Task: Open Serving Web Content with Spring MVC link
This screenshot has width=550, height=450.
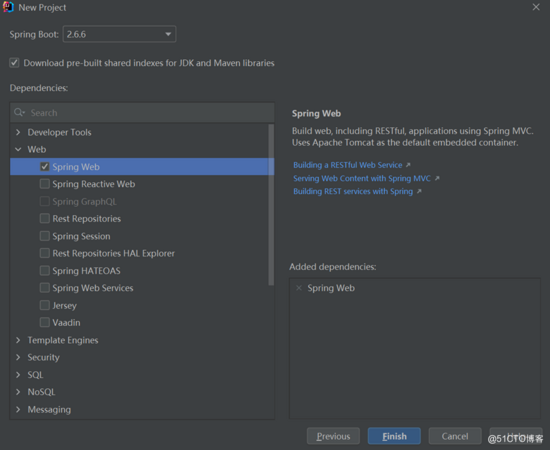Action: point(362,178)
